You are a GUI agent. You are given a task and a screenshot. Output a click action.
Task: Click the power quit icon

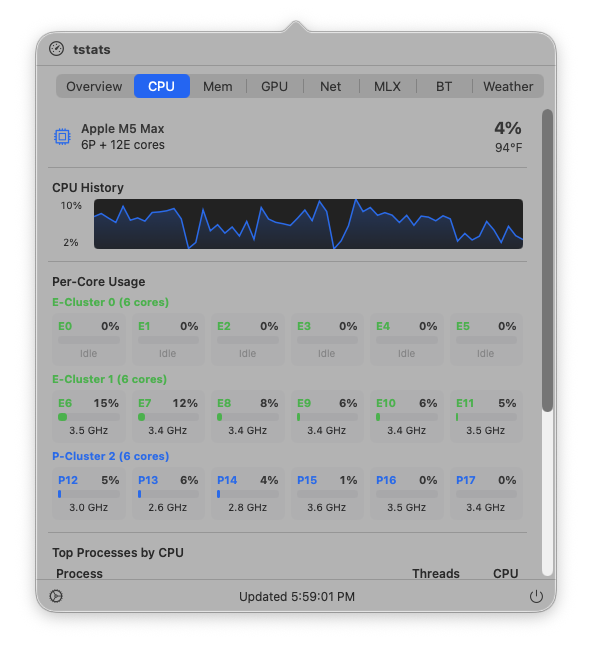pyautogui.click(x=536, y=596)
